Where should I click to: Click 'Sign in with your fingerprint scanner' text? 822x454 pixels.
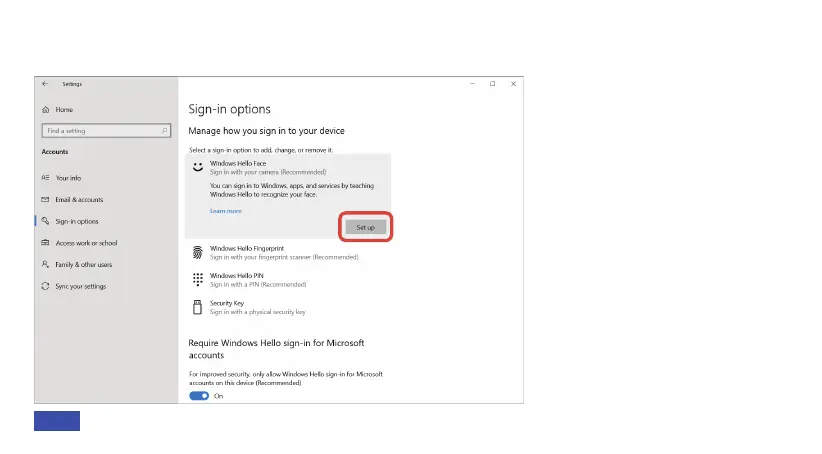tap(261, 257)
